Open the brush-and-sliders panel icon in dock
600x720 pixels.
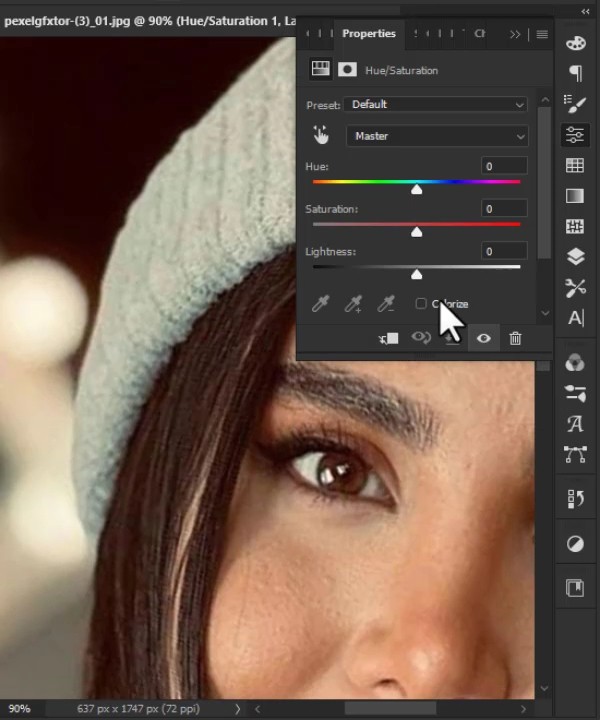tap(575, 394)
